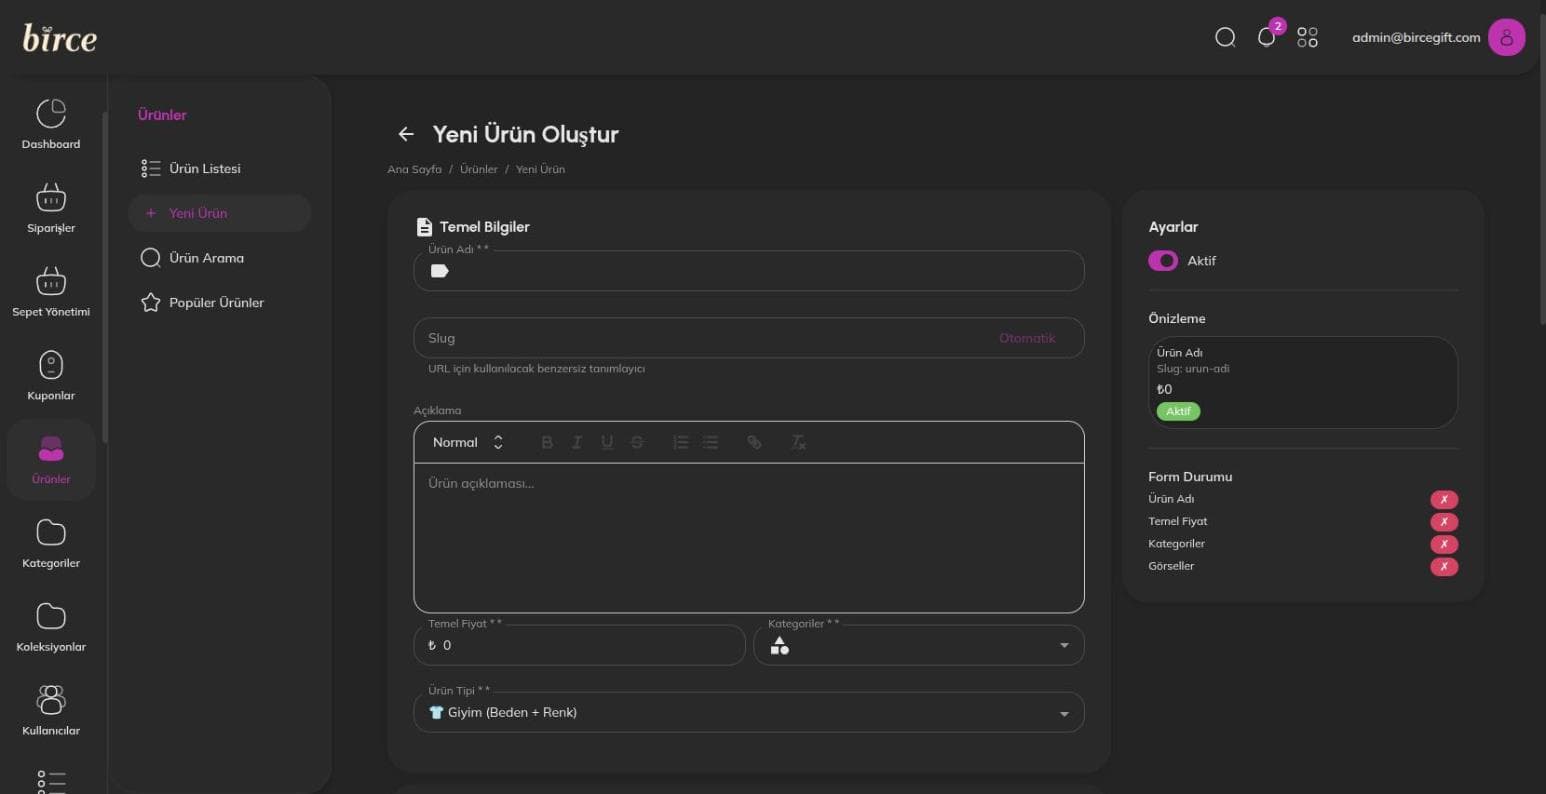Expand the Kategoriler dropdown
The image size is (1546, 794).
click(919, 646)
